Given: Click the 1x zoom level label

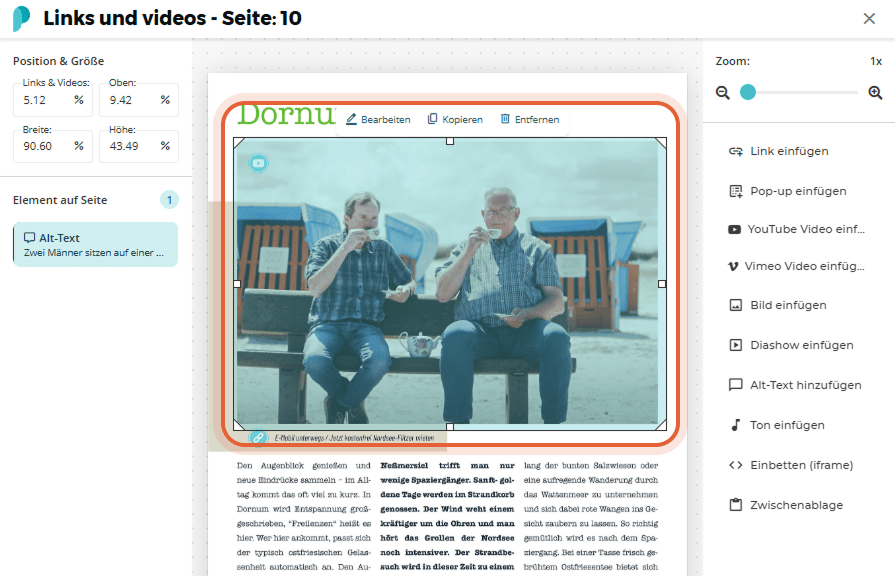Looking at the screenshot, I should click(876, 61).
